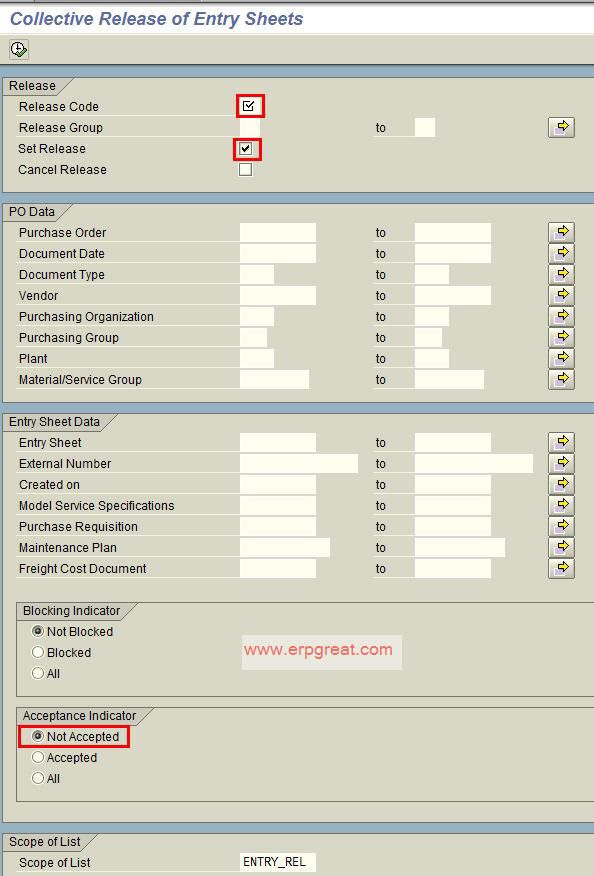Untick the Set Release checkbox

(245, 149)
